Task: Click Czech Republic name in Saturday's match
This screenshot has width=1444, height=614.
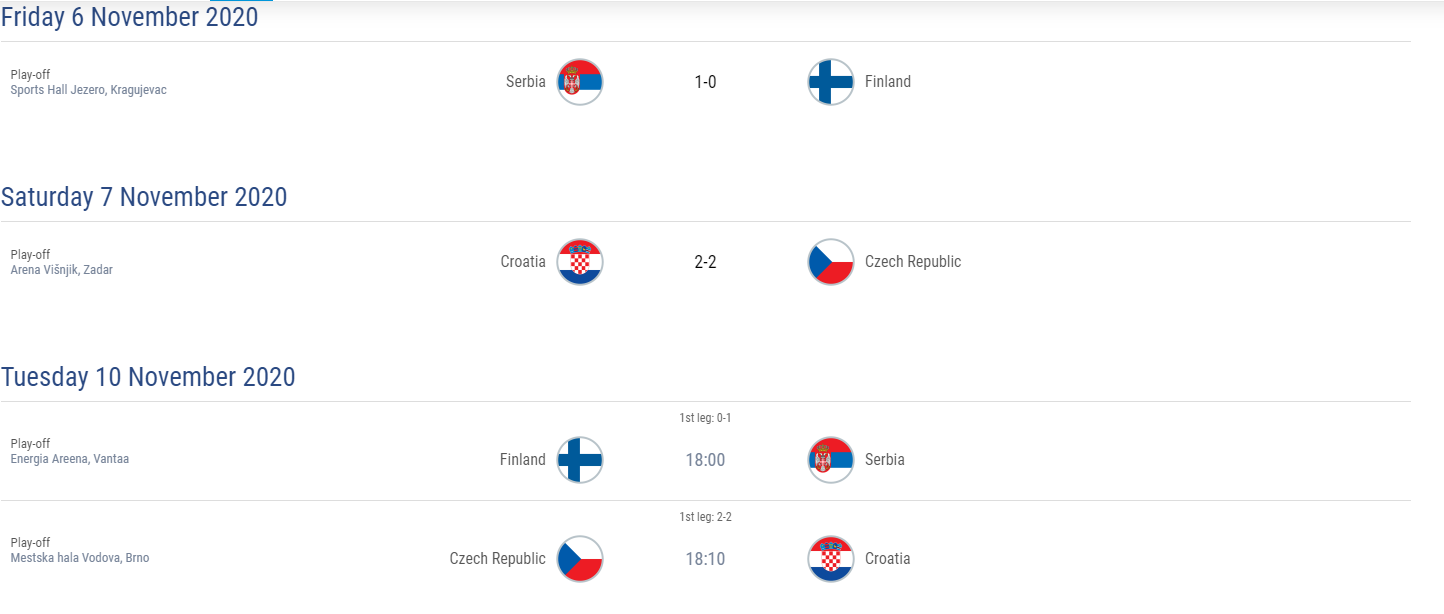Action: pos(913,262)
